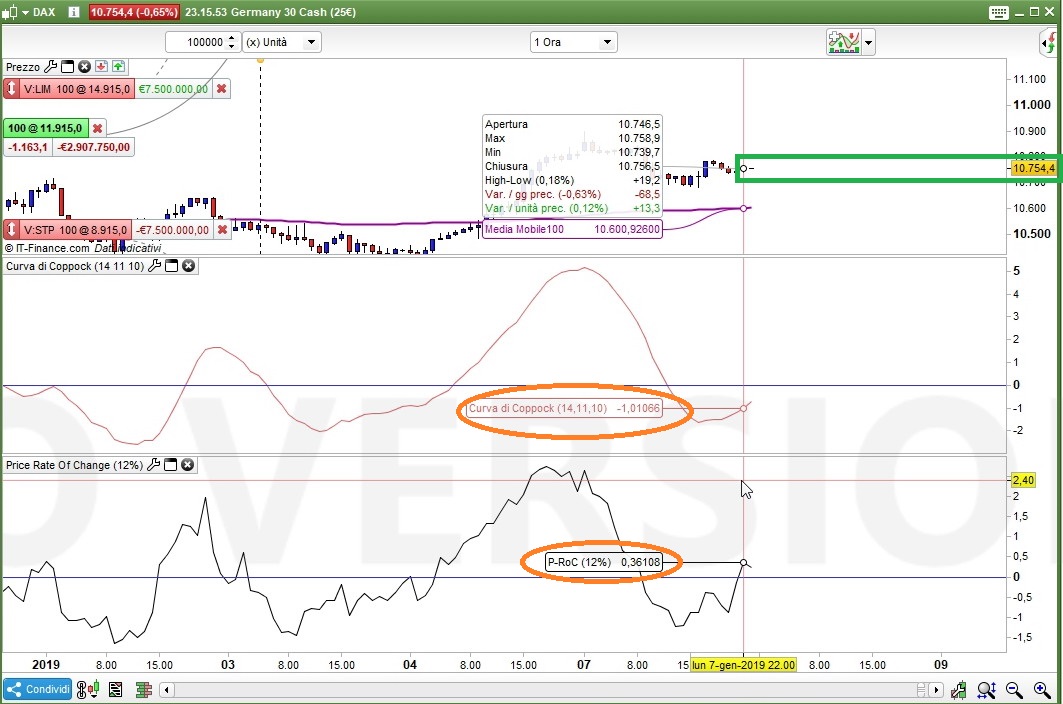Remove the Price Rate Of Change indicator panel
The height and width of the screenshot is (704, 1063).
click(x=187, y=465)
